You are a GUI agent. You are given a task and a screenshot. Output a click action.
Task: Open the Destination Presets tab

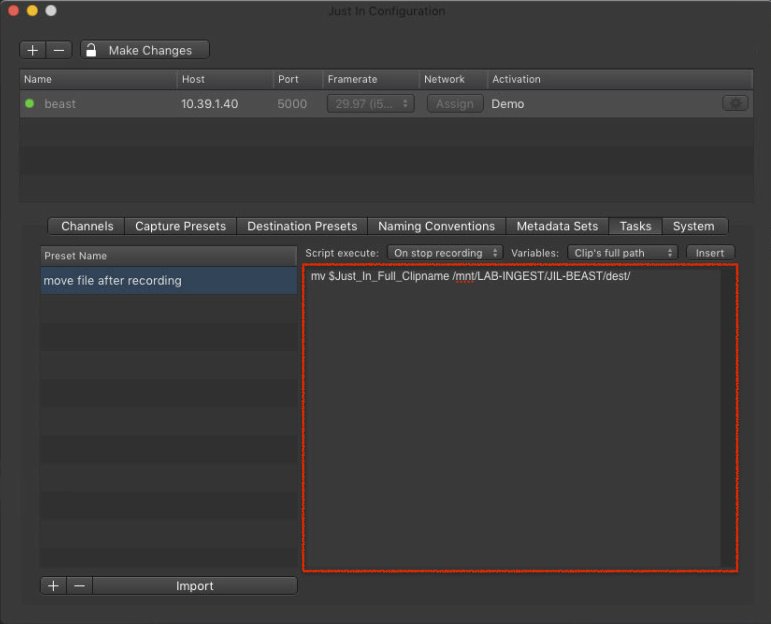(x=302, y=226)
